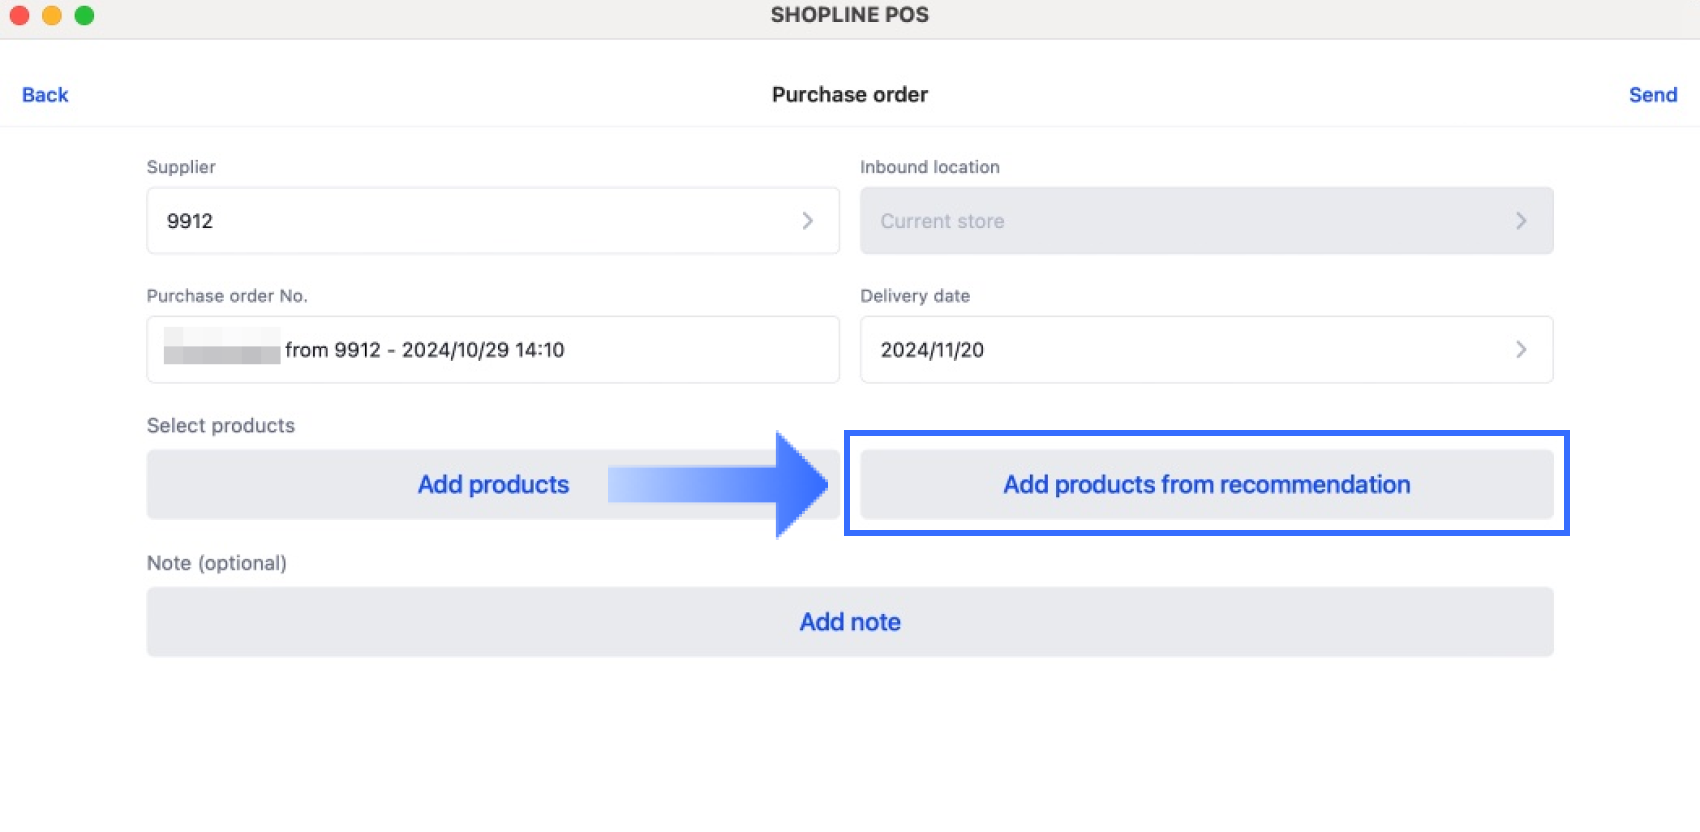Click the Note (optional) label
Image resolution: width=1700 pixels, height=832 pixels.
pos(216,563)
